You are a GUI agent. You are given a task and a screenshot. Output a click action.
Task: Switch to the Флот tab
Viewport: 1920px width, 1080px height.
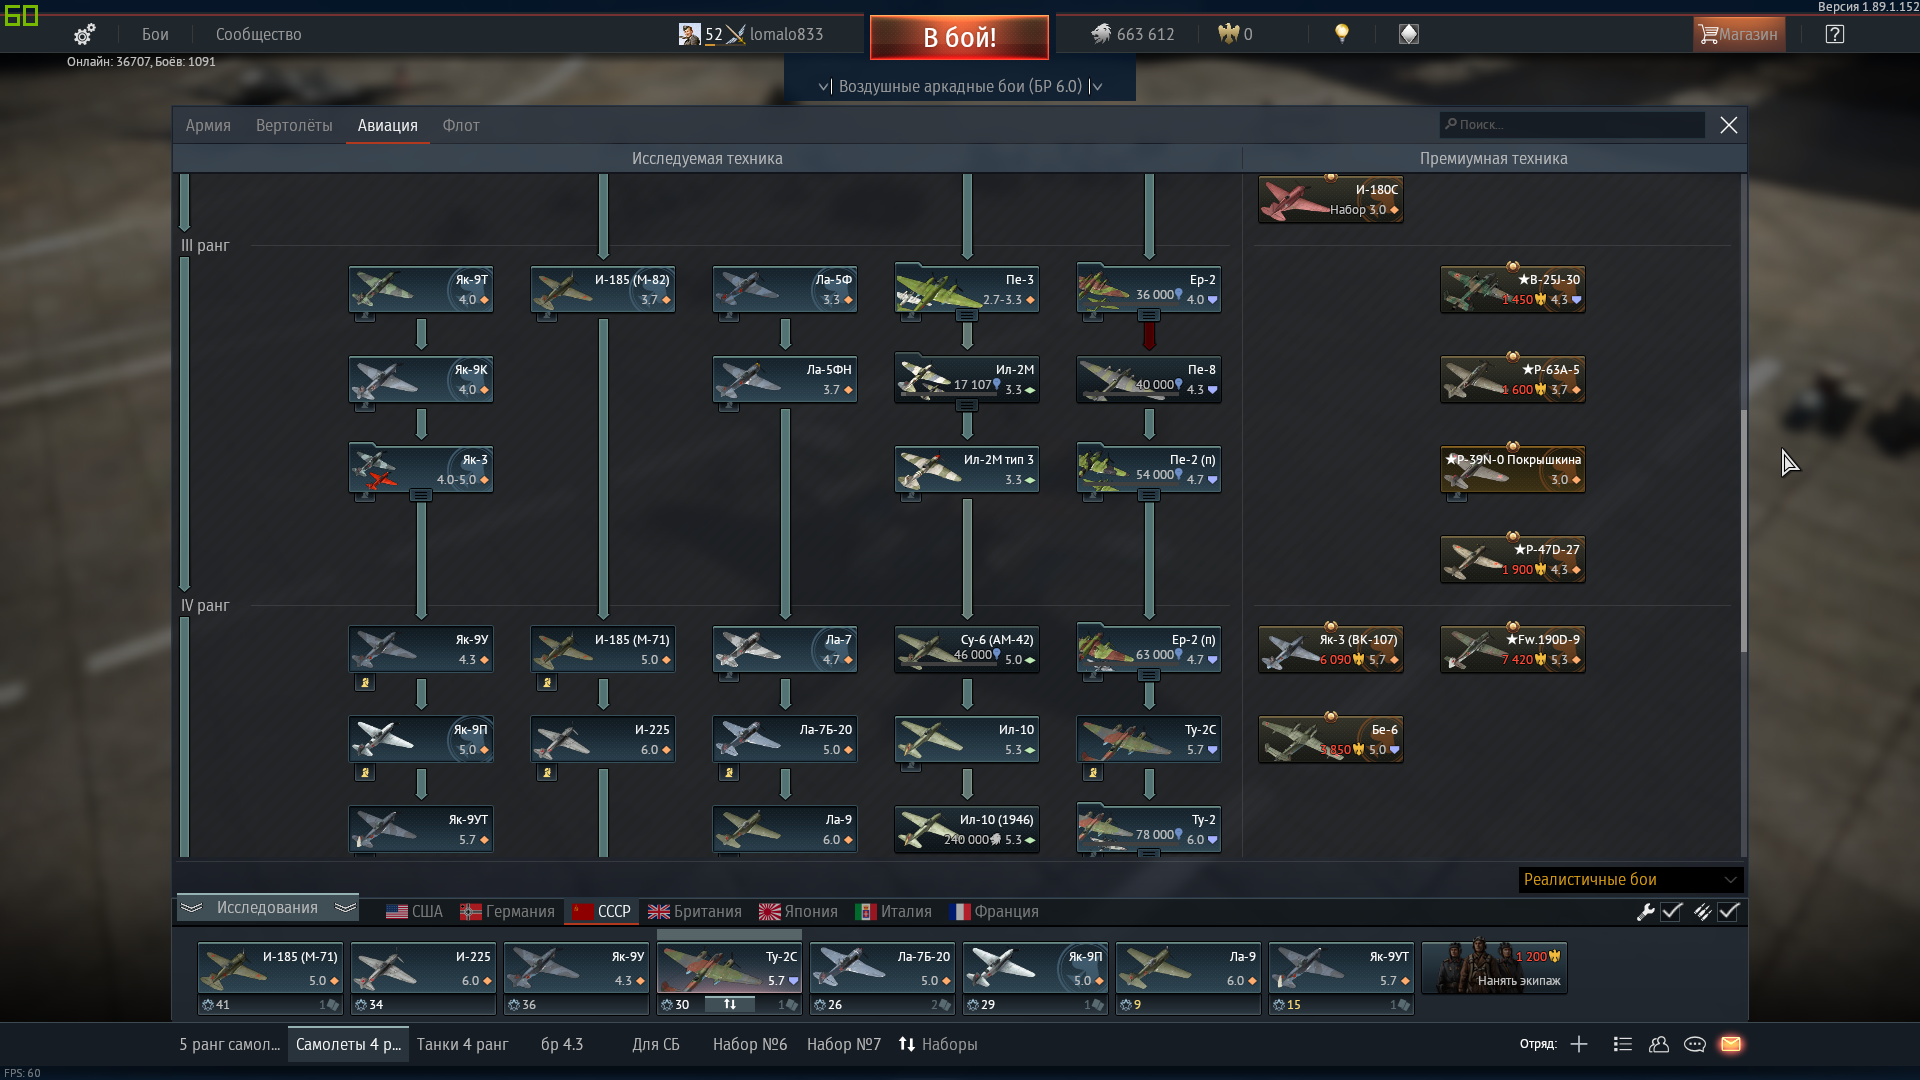461,125
